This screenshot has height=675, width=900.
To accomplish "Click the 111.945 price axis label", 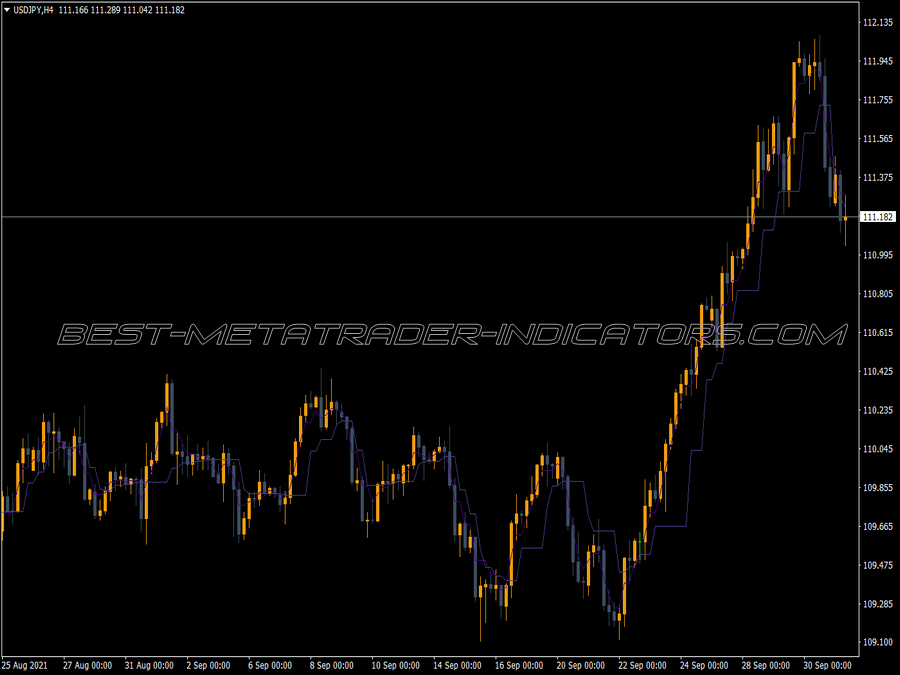I will tap(878, 61).
